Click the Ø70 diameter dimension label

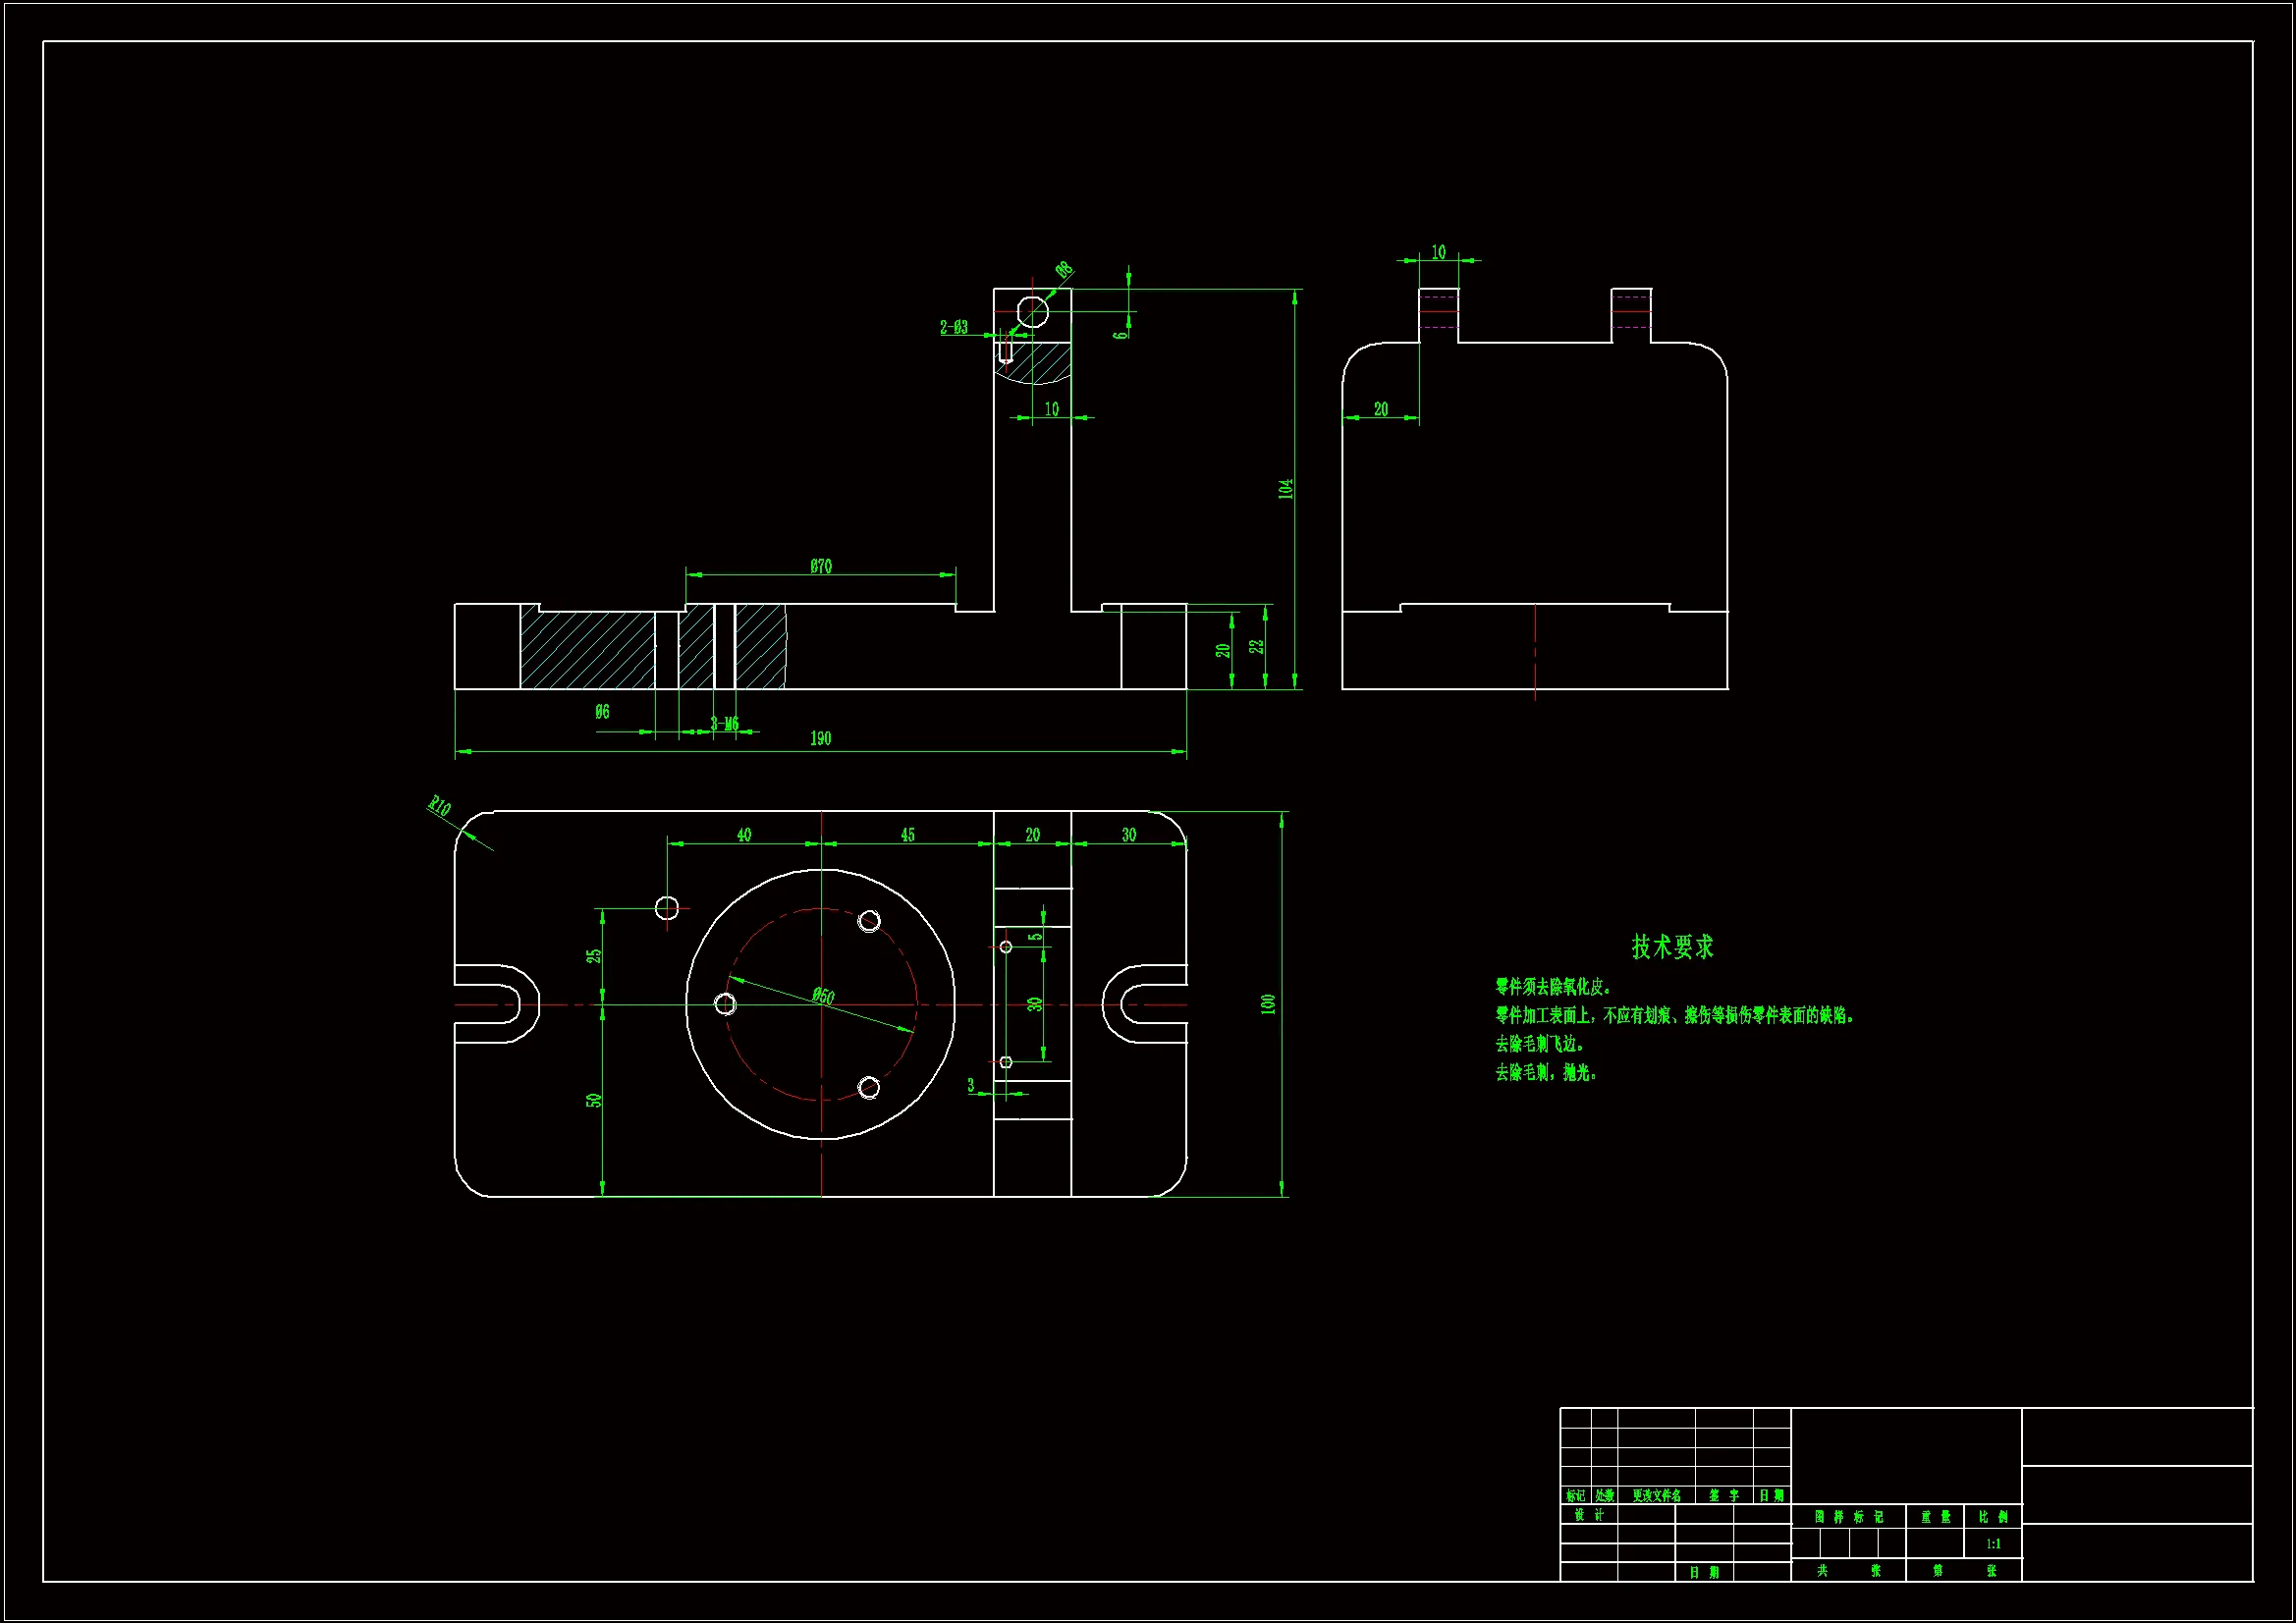pos(821,566)
